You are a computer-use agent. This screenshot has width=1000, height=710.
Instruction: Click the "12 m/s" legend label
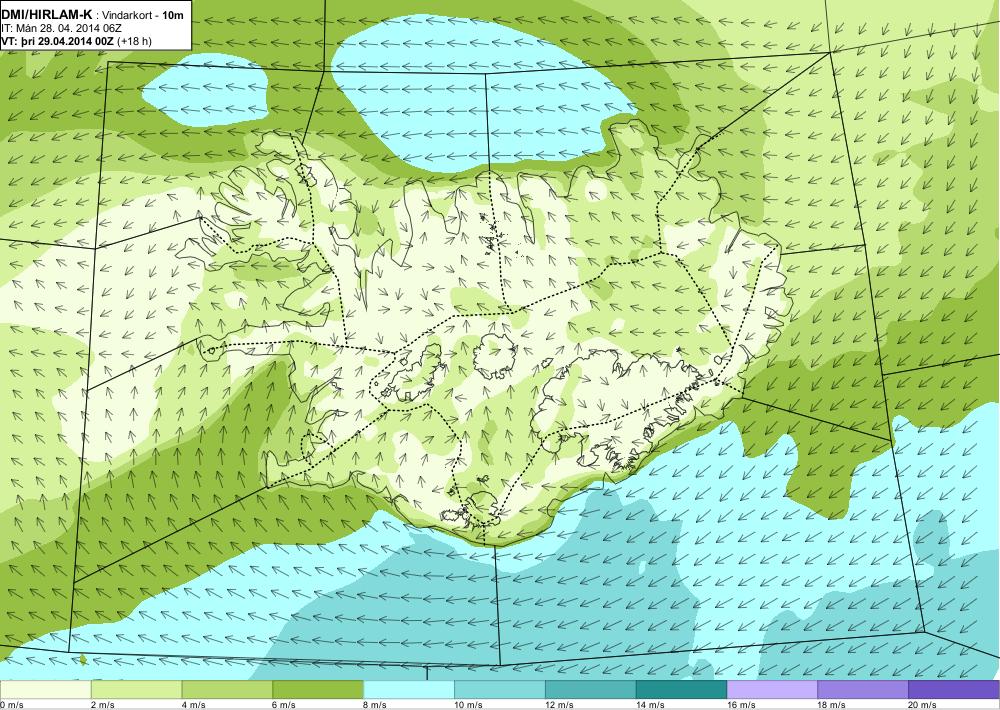point(559,704)
